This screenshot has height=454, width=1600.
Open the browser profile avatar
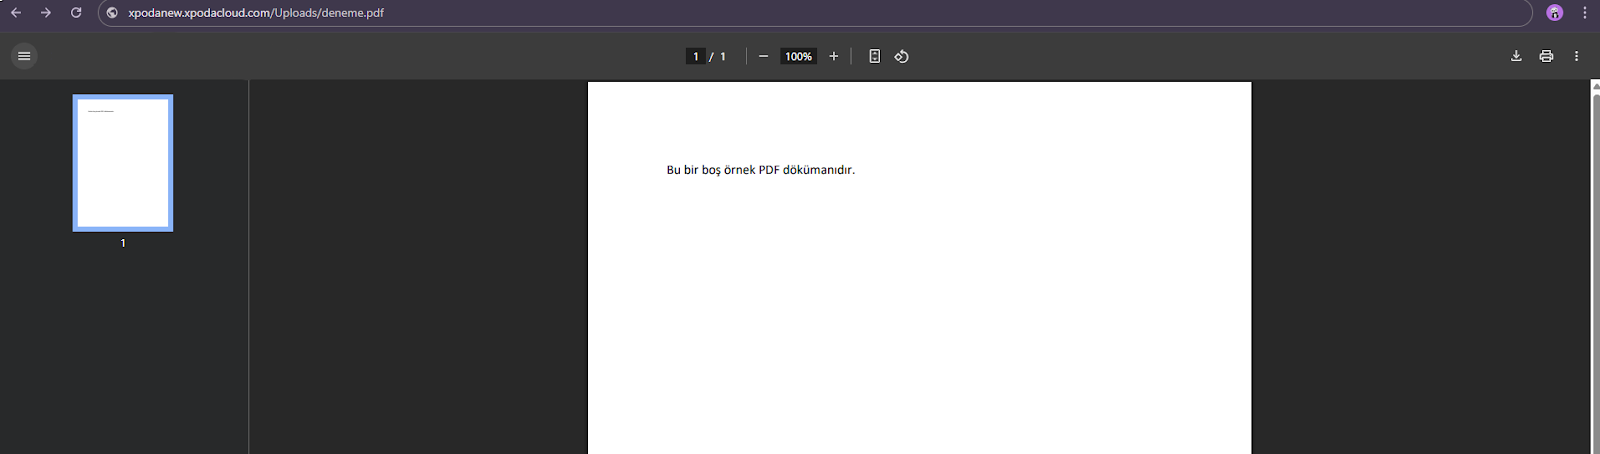click(1554, 13)
